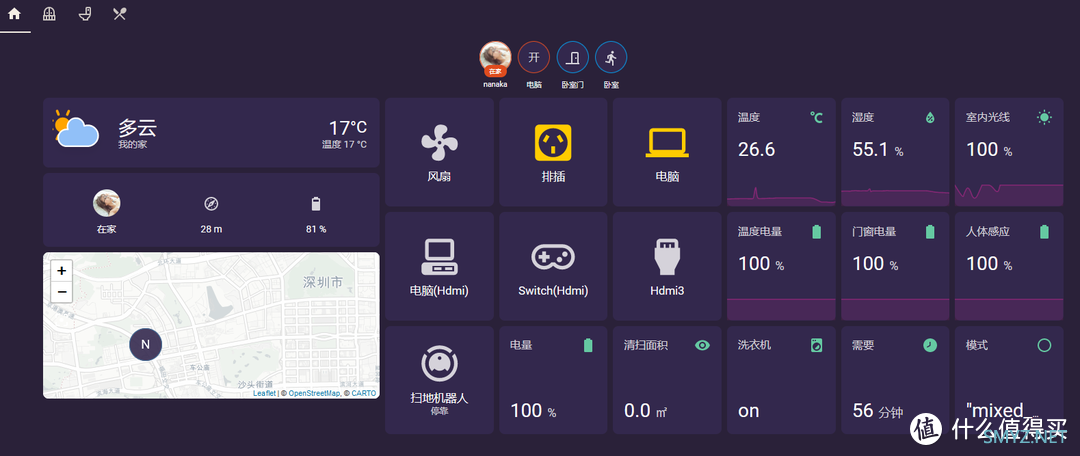Click the 温度电量 battery icon
This screenshot has height=456, width=1080.
pos(817,231)
